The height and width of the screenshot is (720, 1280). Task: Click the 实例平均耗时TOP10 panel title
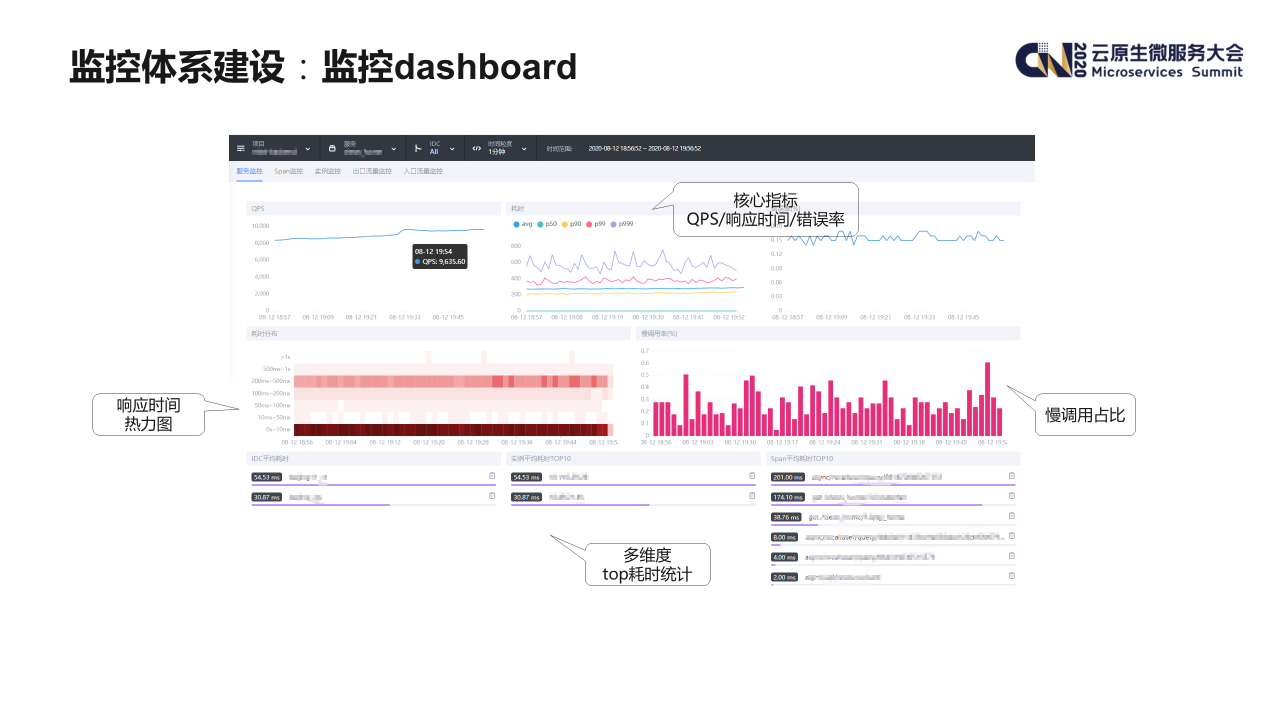(x=542, y=458)
